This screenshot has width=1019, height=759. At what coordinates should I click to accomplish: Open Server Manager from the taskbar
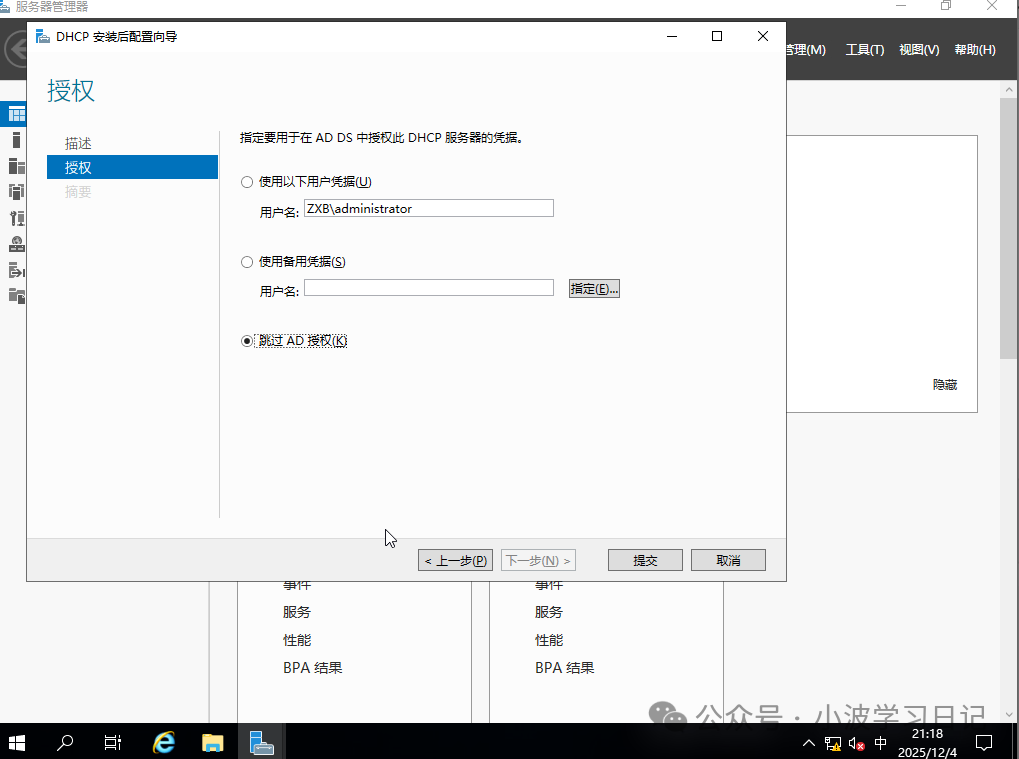click(x=260, y=742)
